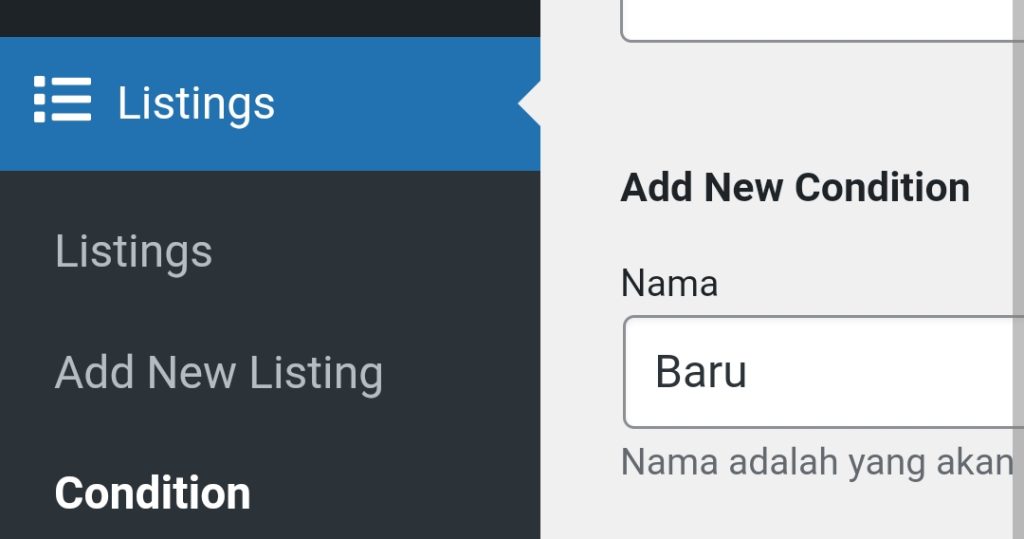The height and width of the screenshot is (539, 1024).
Task: Click the Nama field label
Action: tap(669, 283)
